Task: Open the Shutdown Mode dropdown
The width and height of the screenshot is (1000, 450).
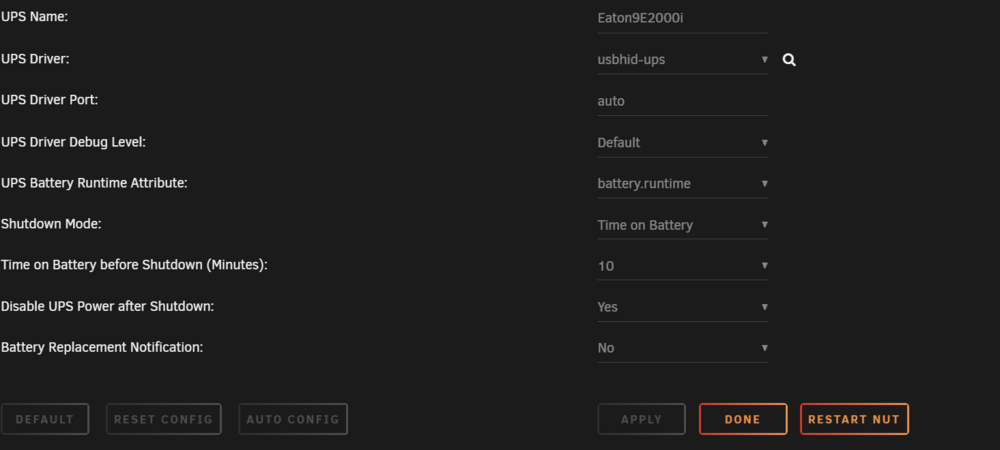Action: [x=682, y=225]
